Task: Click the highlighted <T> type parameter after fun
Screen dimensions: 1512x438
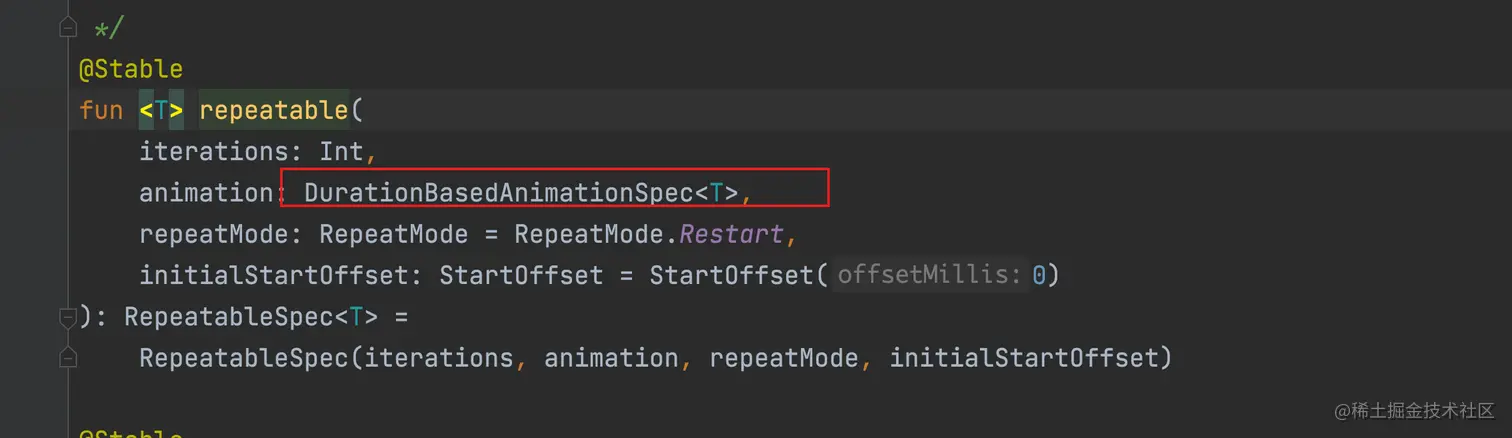Action: tap(161, 110)
